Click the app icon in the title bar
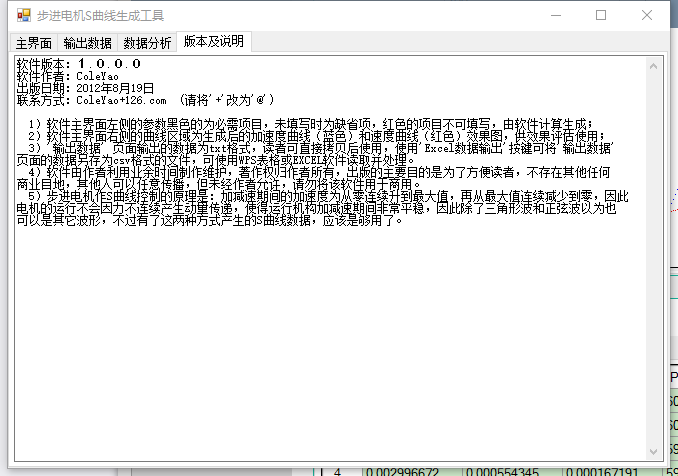Image resolution: width=678 pixels, height=476 pixels. point(24,15)
